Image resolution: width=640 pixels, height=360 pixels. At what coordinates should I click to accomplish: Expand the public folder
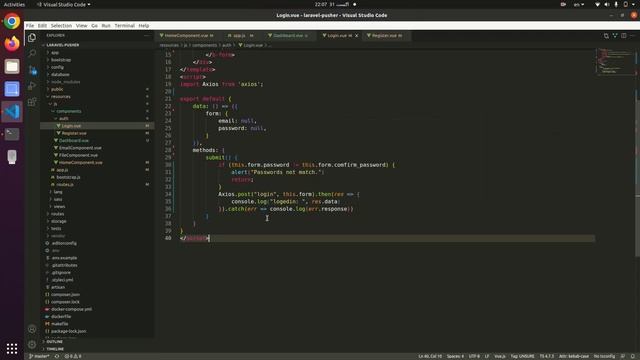(x=56, y=89)
